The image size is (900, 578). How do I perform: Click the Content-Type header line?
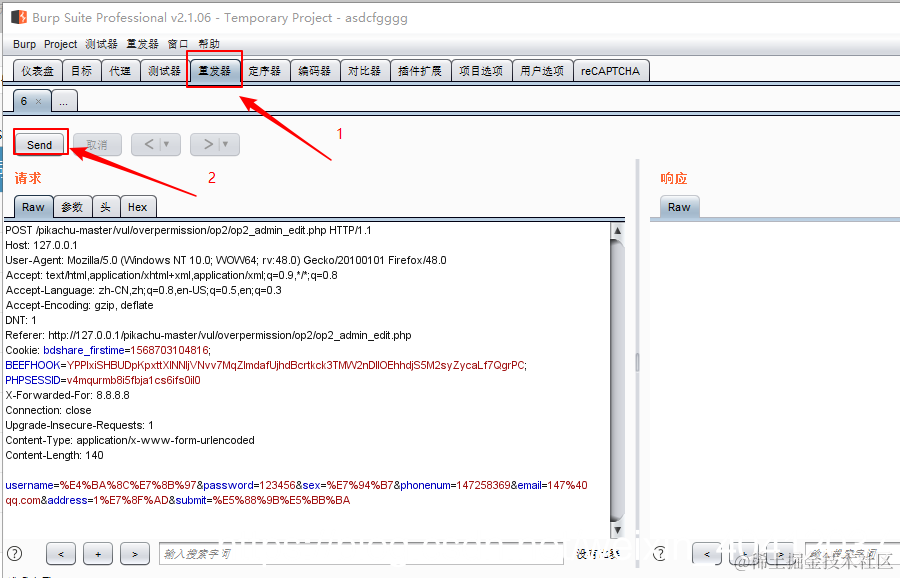[130, 440]
